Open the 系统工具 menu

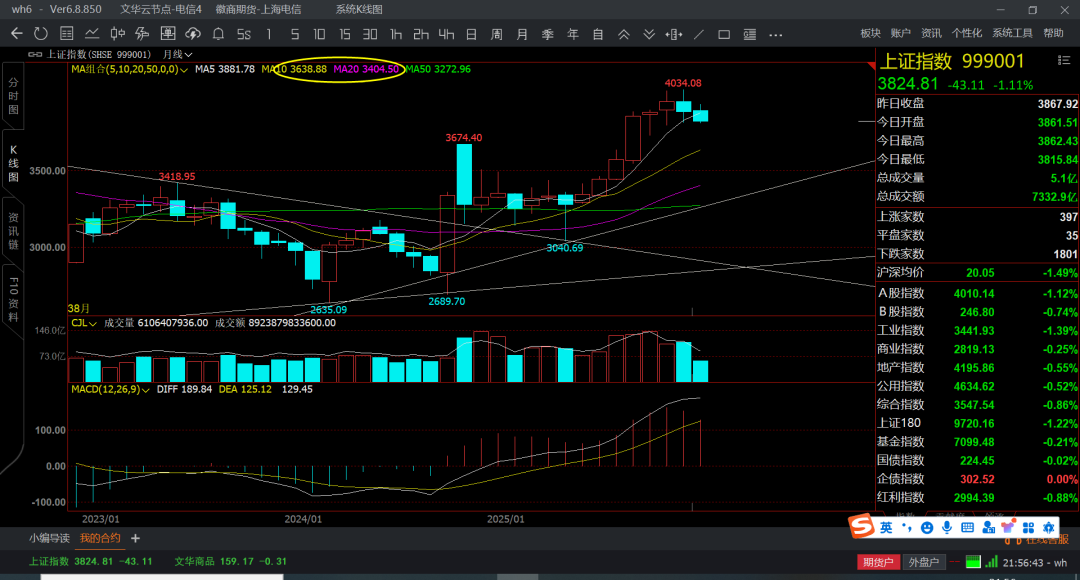click(1012, 33)
